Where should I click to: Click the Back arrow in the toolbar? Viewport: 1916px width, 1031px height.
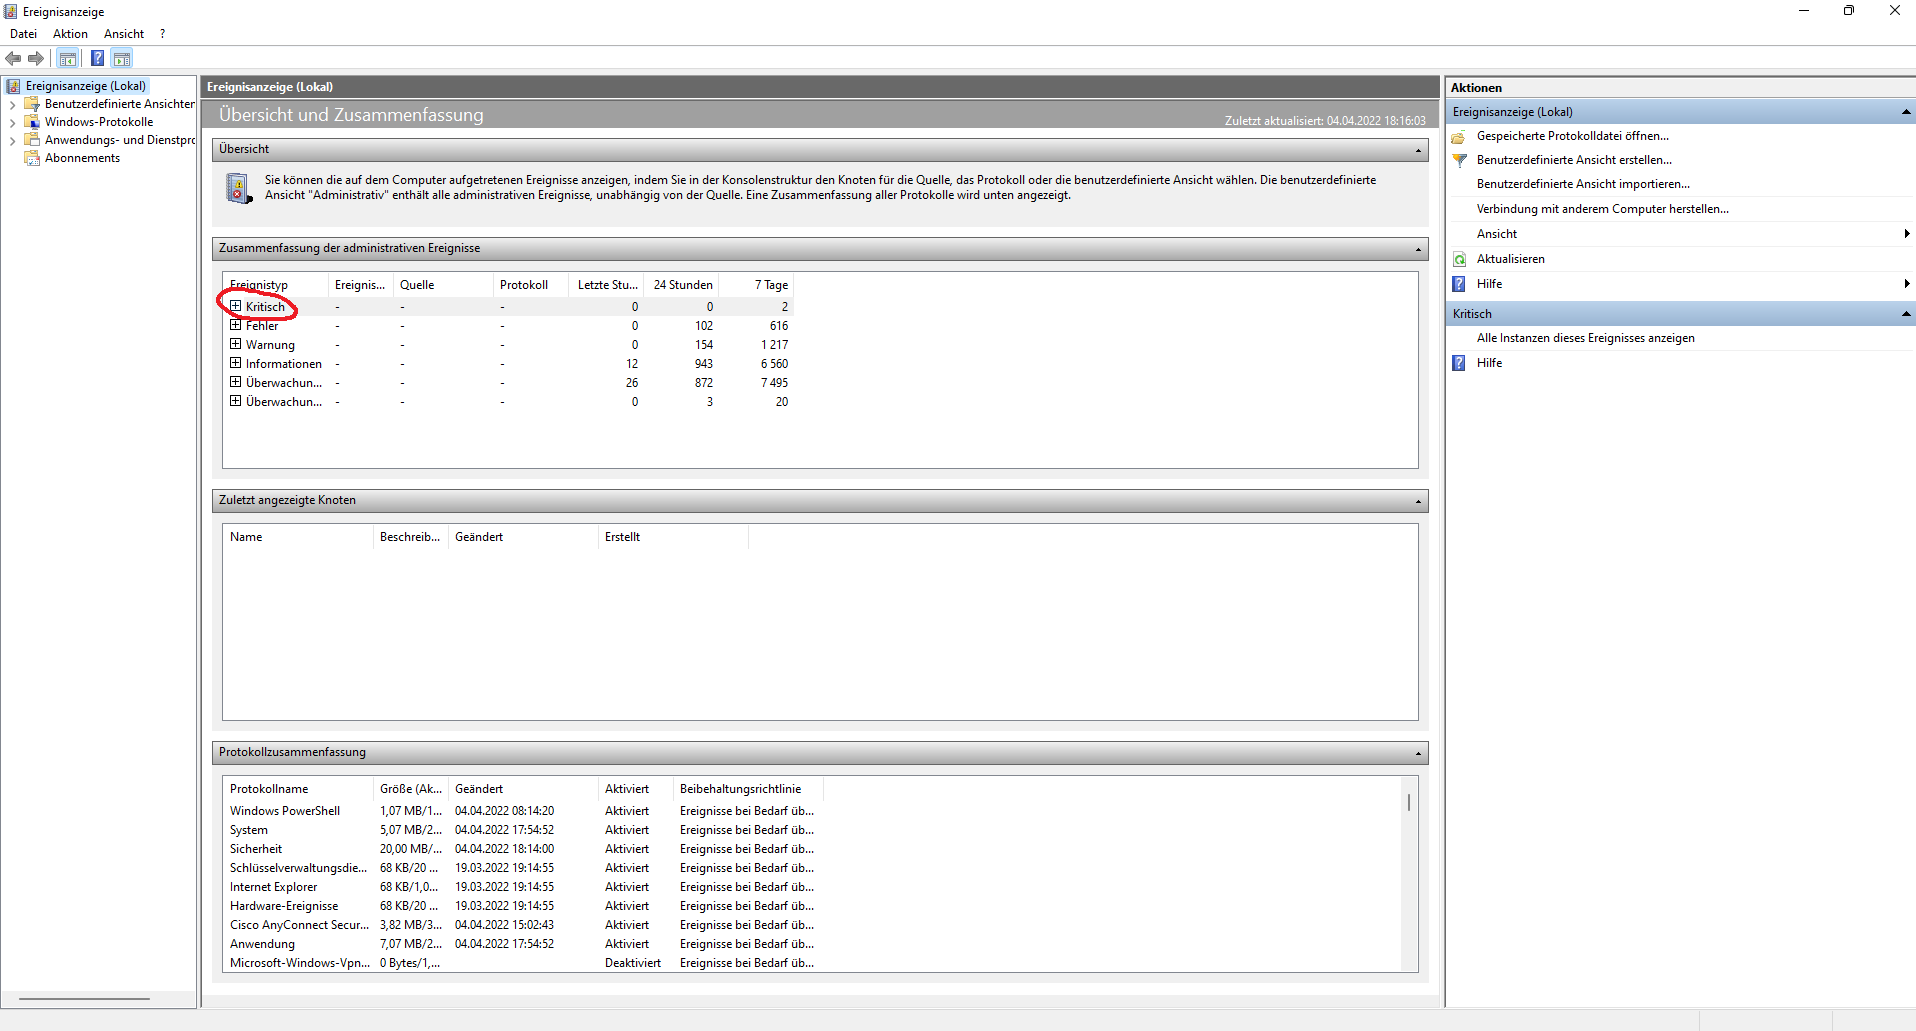pos(13,58)
